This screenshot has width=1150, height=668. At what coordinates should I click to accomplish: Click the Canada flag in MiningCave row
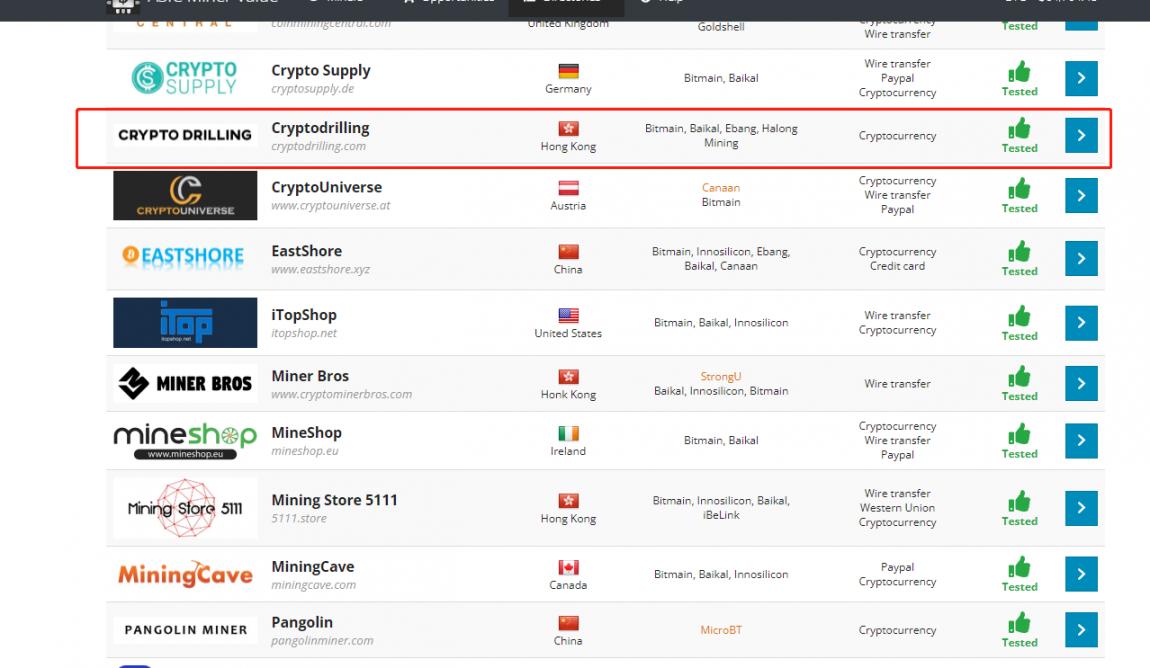tap(568, 568)
